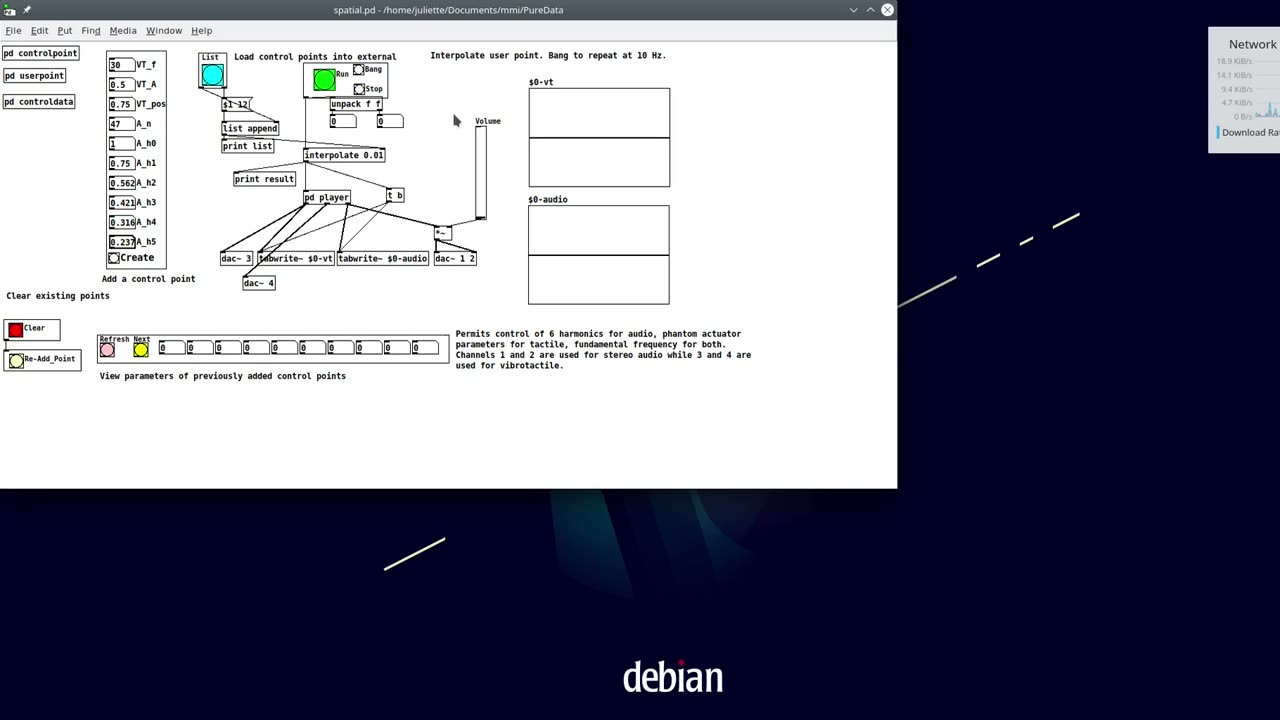Click the Re-Add_Point yellow bang
This screenshot has width=1280, height=720.
coord(16,360)
